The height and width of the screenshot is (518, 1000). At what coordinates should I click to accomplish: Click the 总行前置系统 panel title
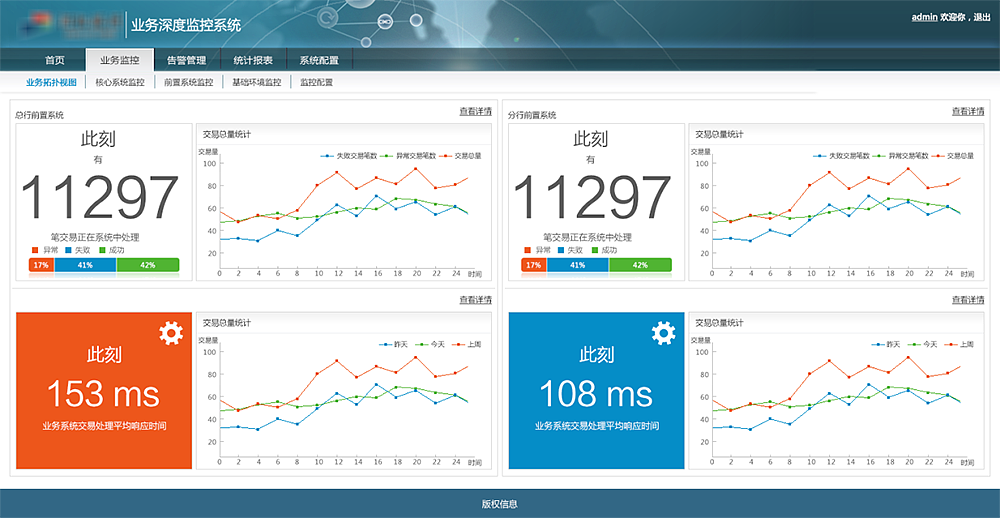coord(40,115)
